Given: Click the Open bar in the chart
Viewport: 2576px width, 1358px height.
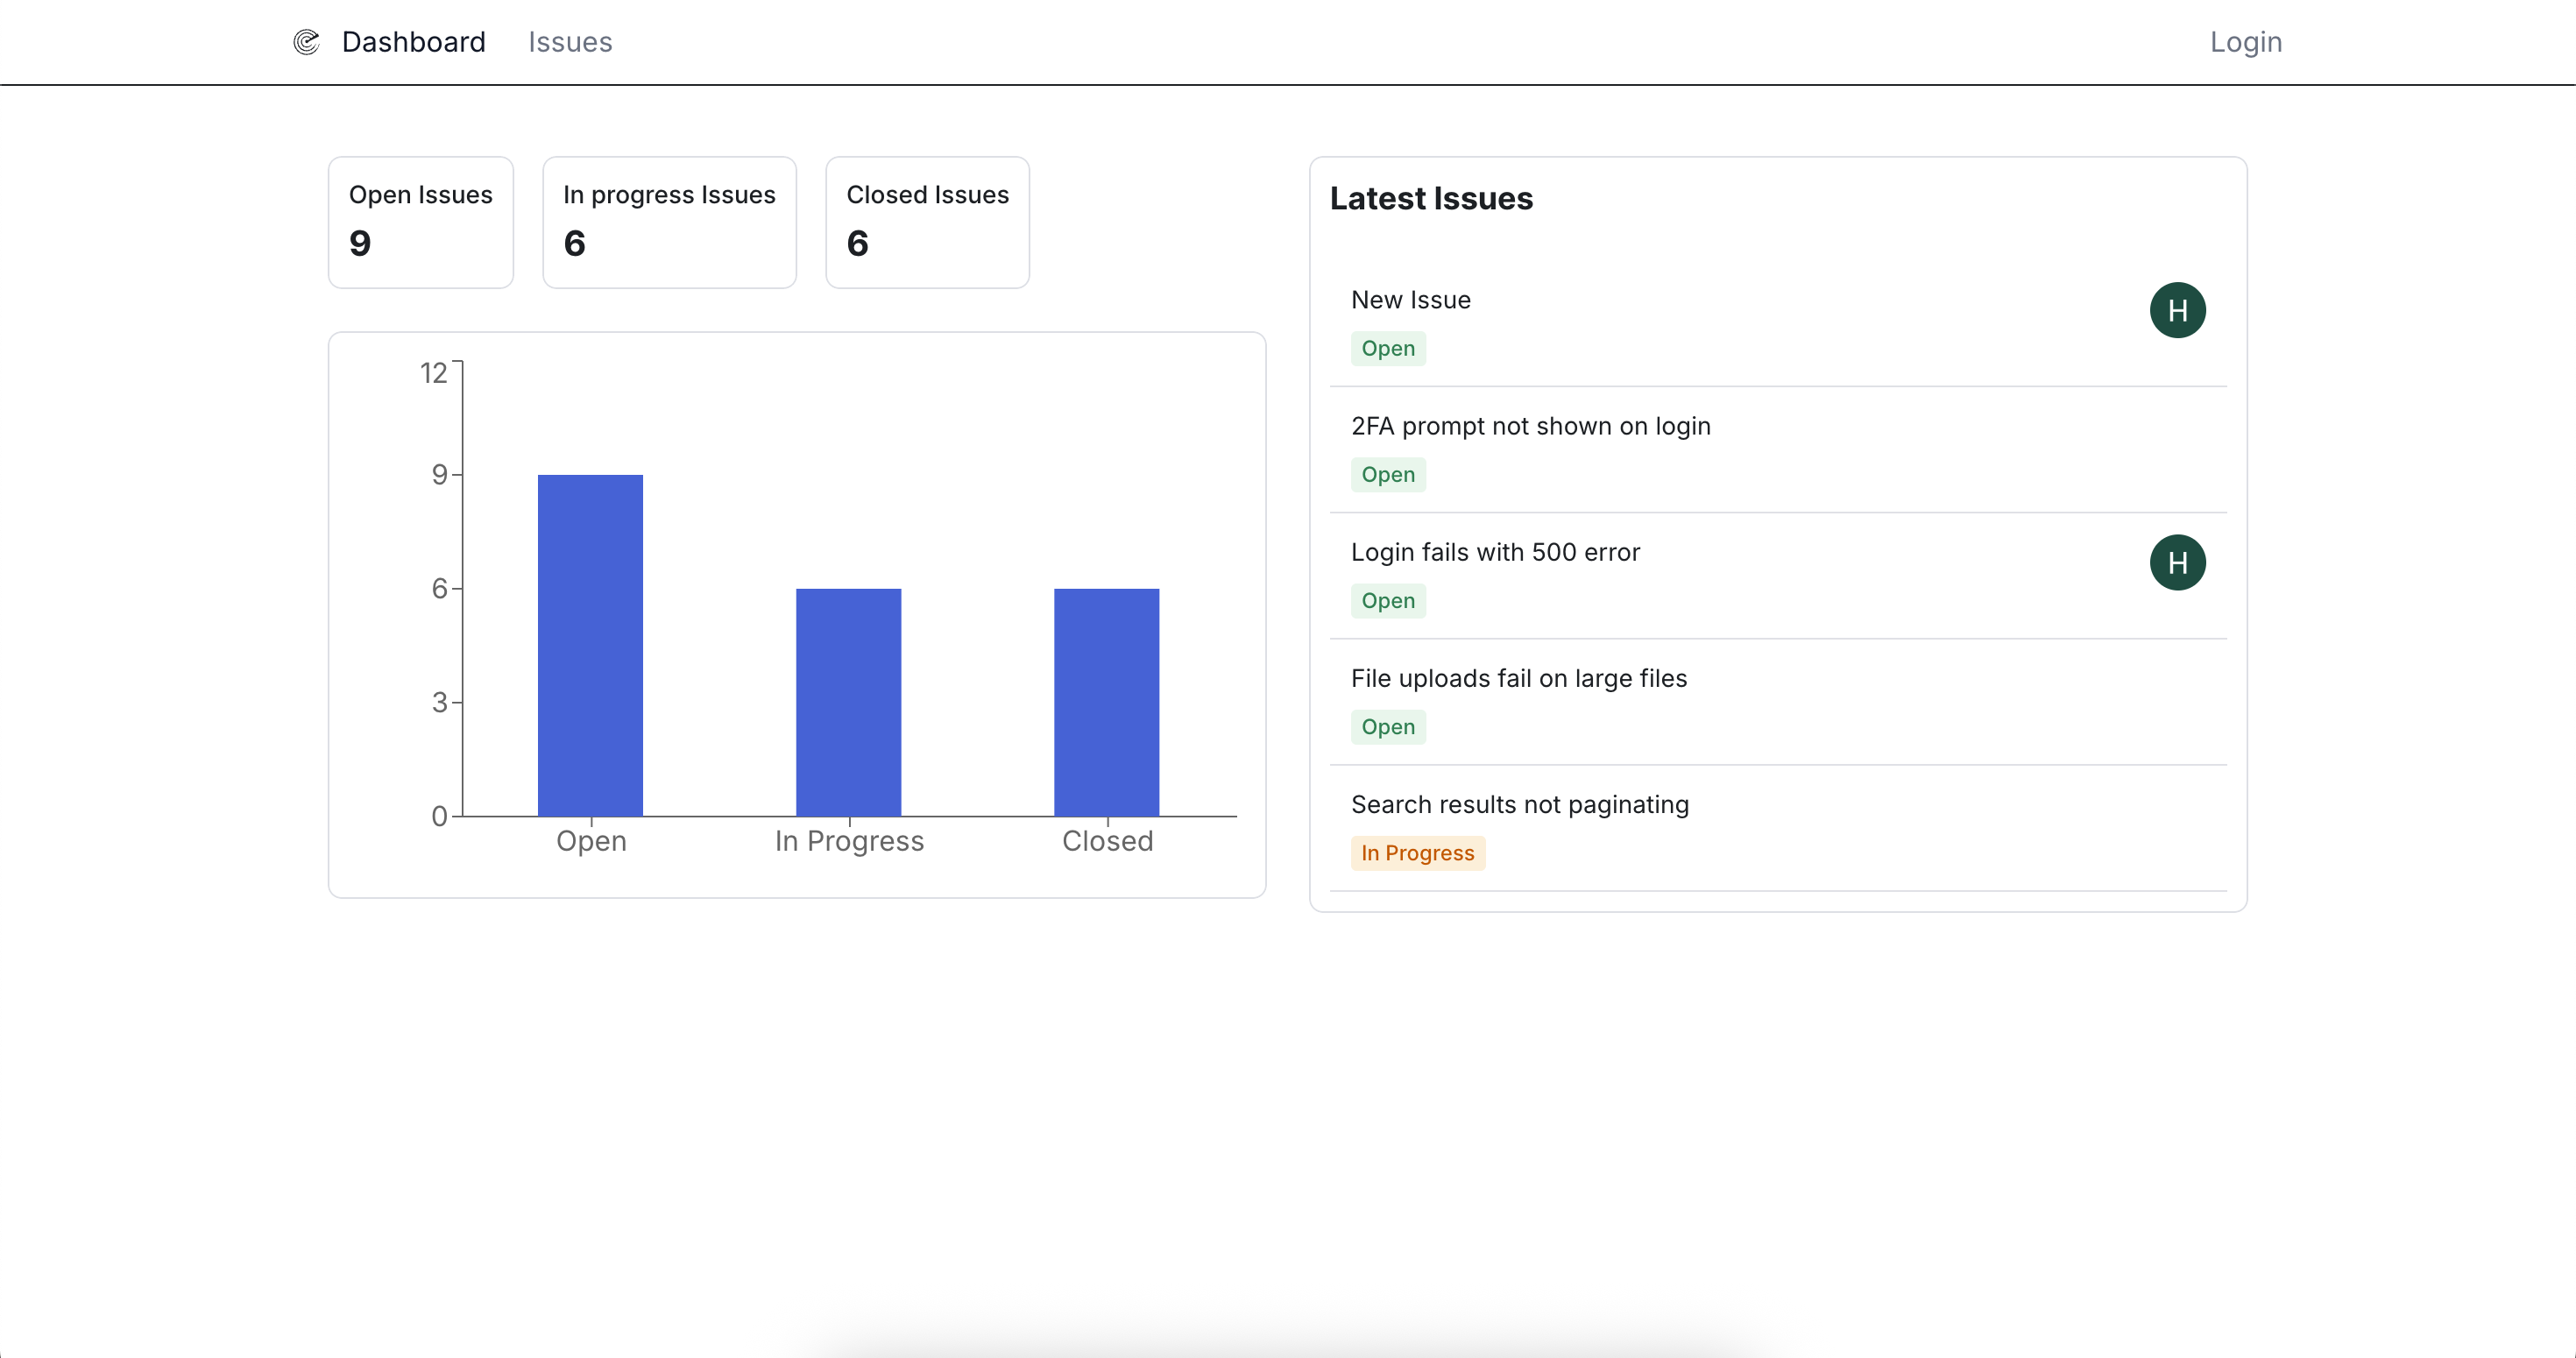Looking at the screenshot, I should [x=590, y=645].
